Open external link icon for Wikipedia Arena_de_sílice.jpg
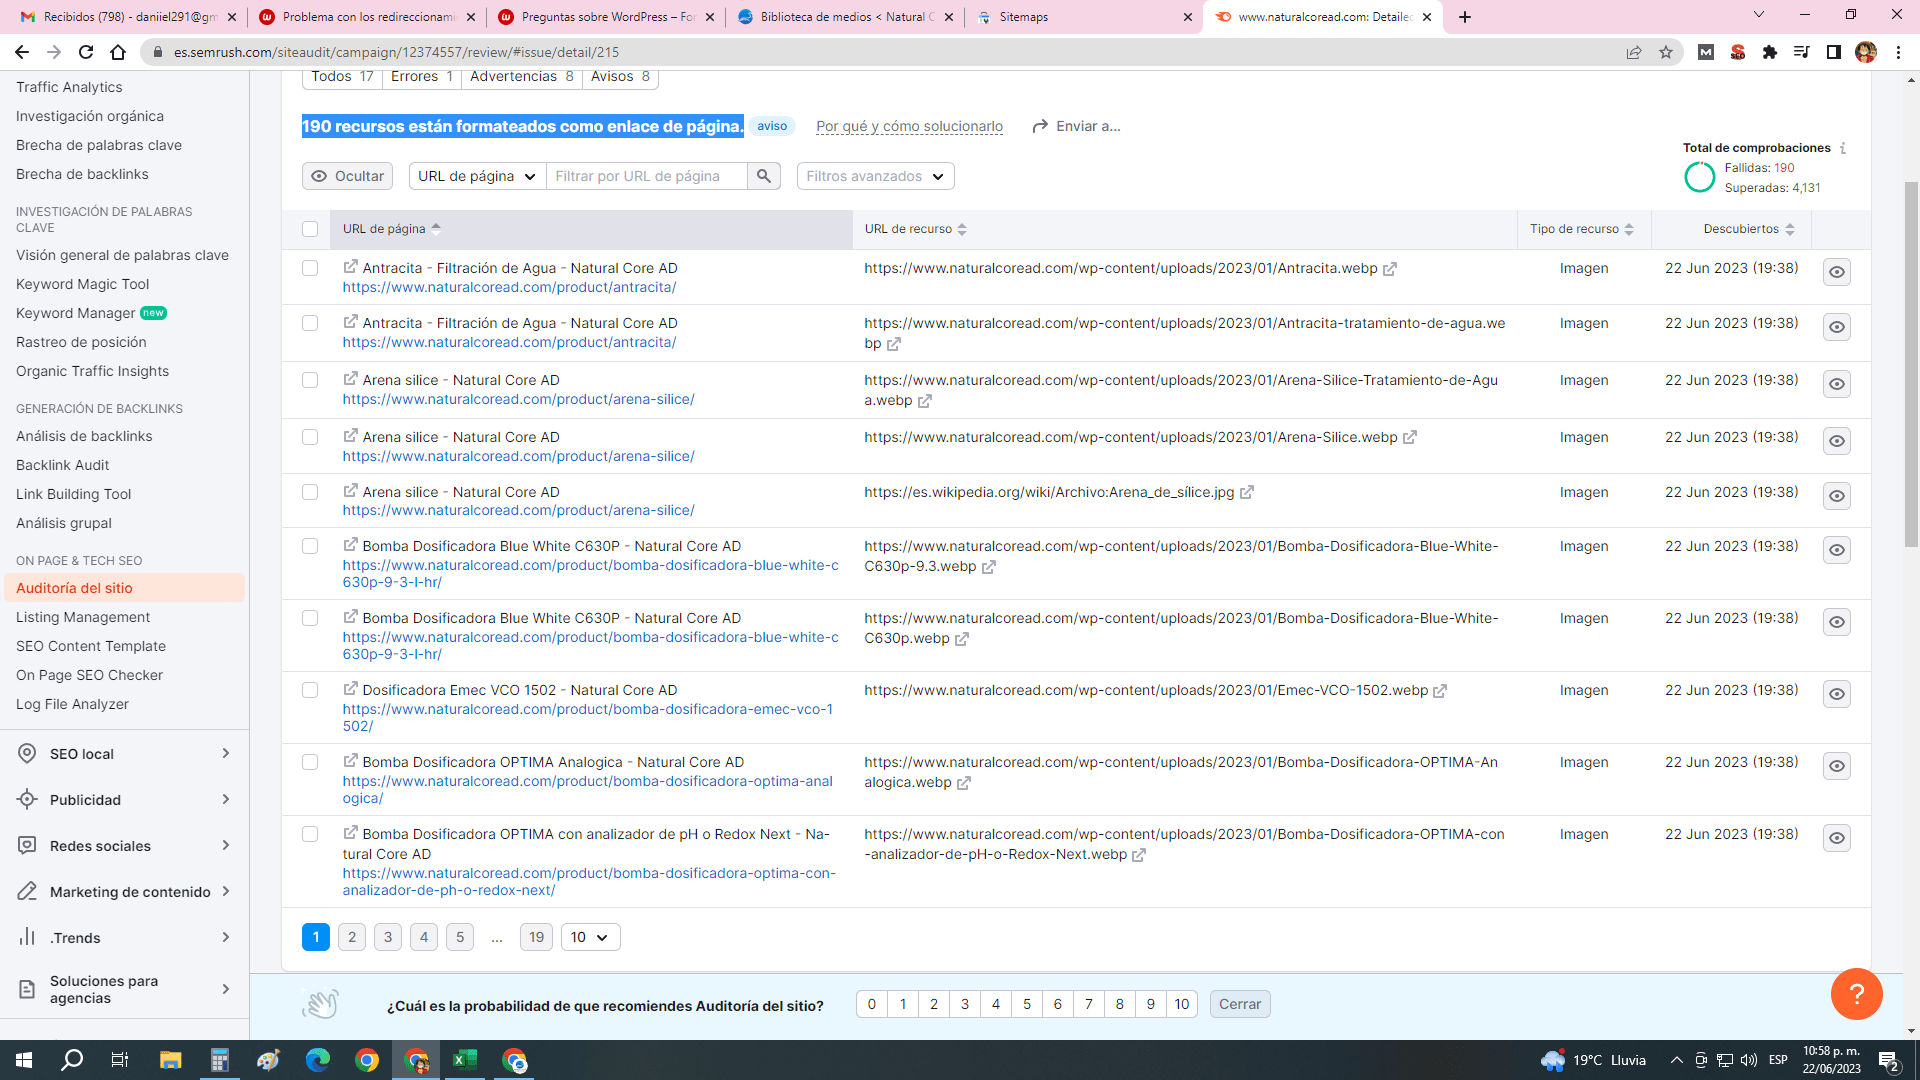The height and width of the screenshot is (1080, 1920). [1247, 493]
